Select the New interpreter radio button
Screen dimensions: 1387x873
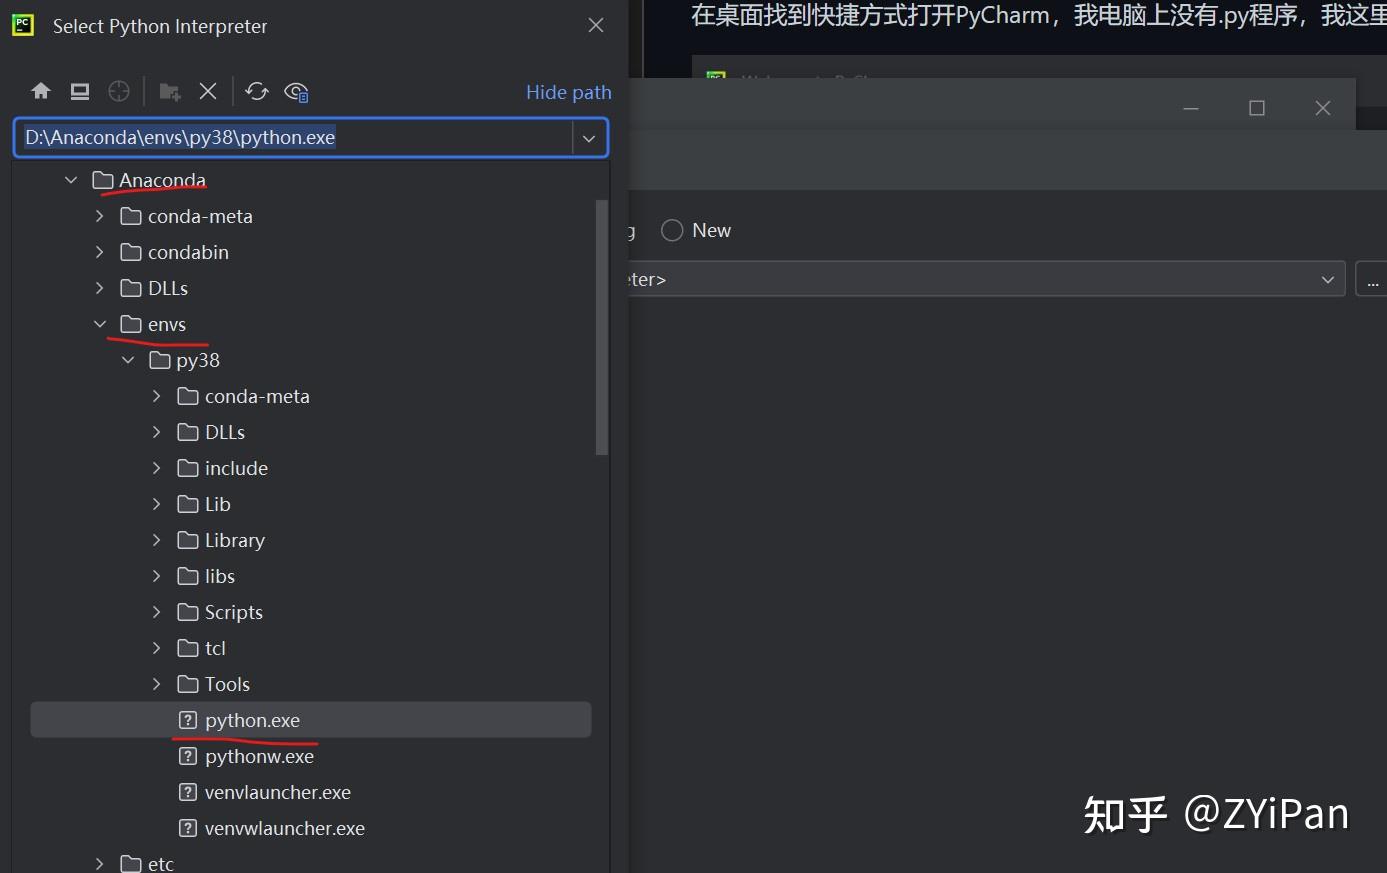pyautogui.click(x=671, y=230)
